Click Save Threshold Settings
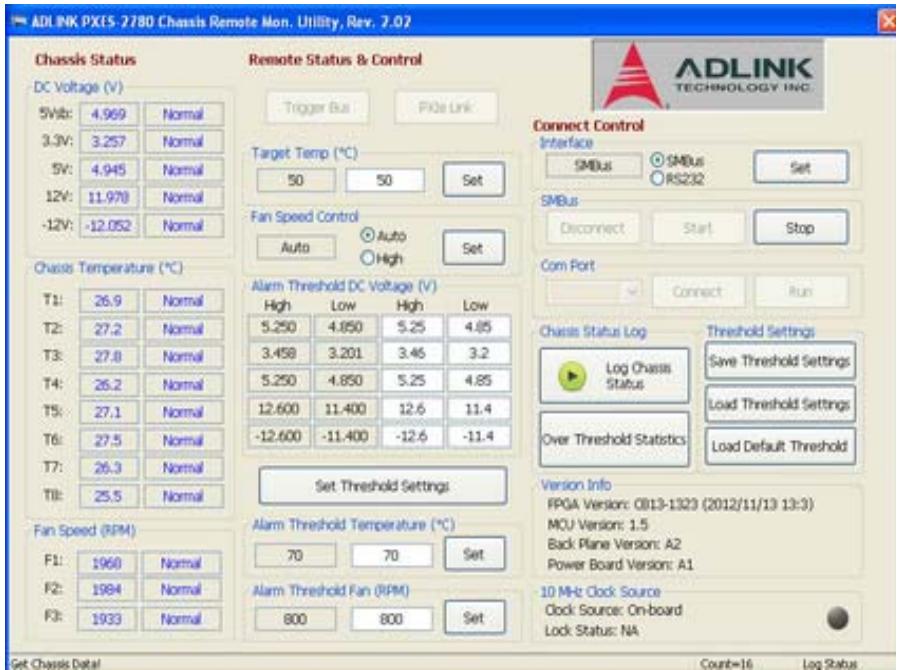 [x=780, y=361]
